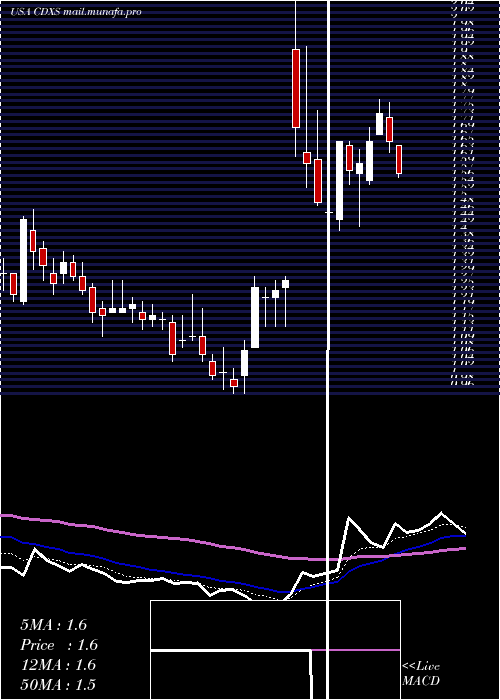
Task: Click the '12MA : 1.6' value label
Action: pyautogui.click(x=58, y=665)
